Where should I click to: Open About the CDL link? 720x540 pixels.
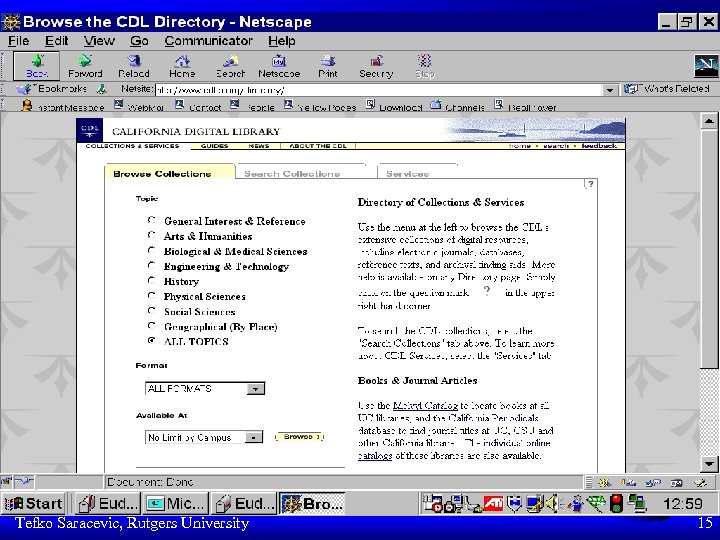[x=318, y=146]
